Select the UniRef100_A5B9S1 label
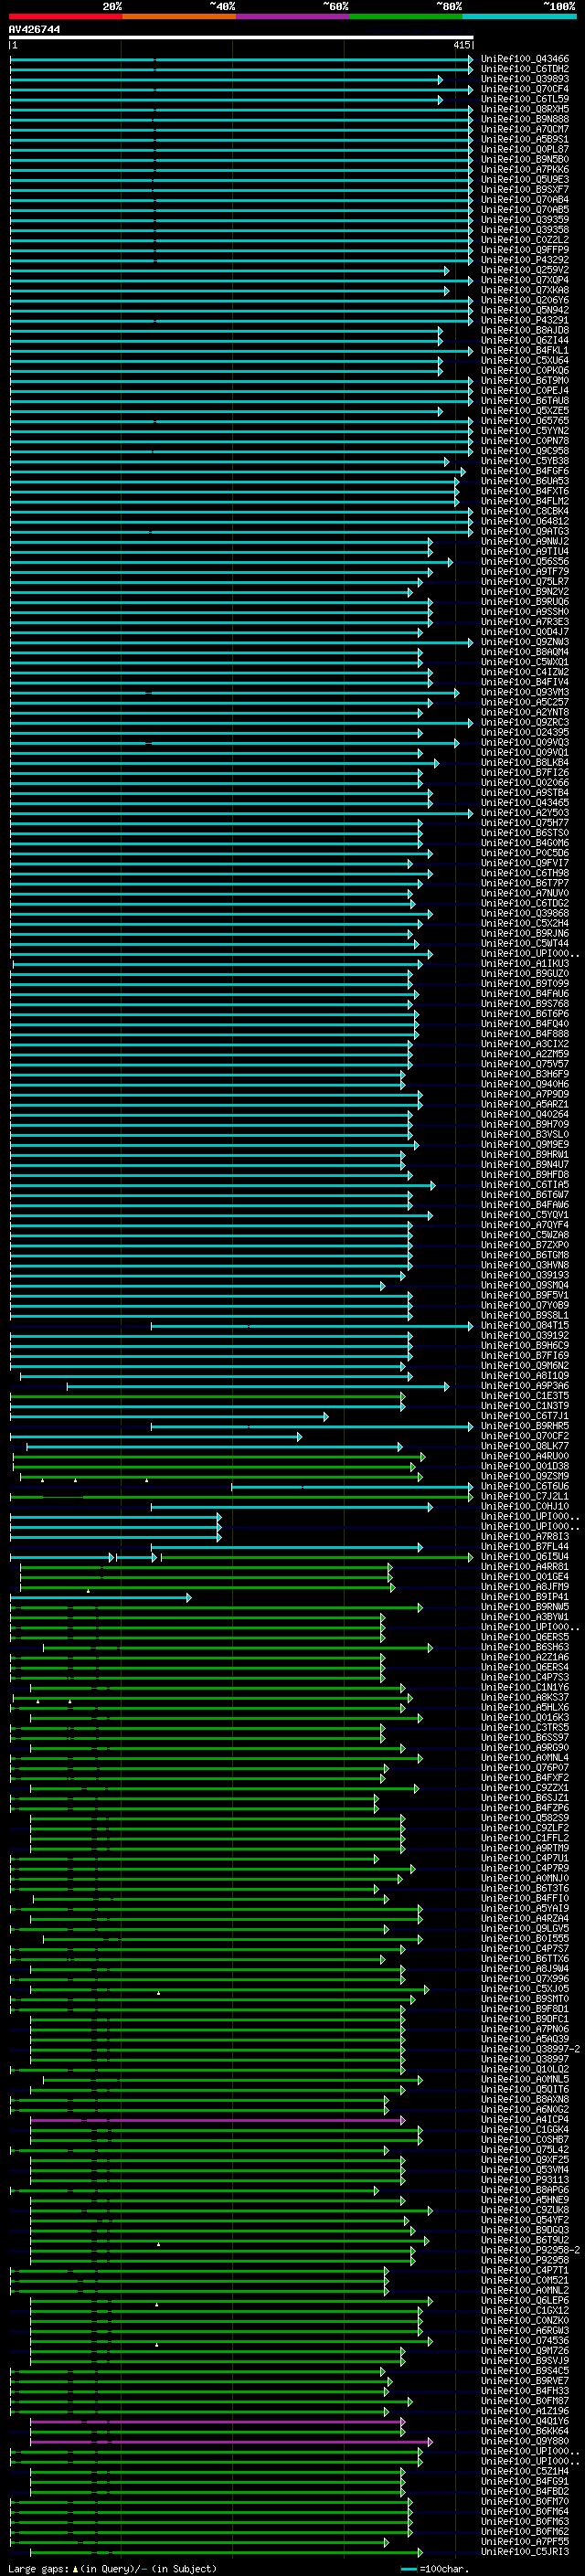The image size is (585, 2576). click(525, 139)
